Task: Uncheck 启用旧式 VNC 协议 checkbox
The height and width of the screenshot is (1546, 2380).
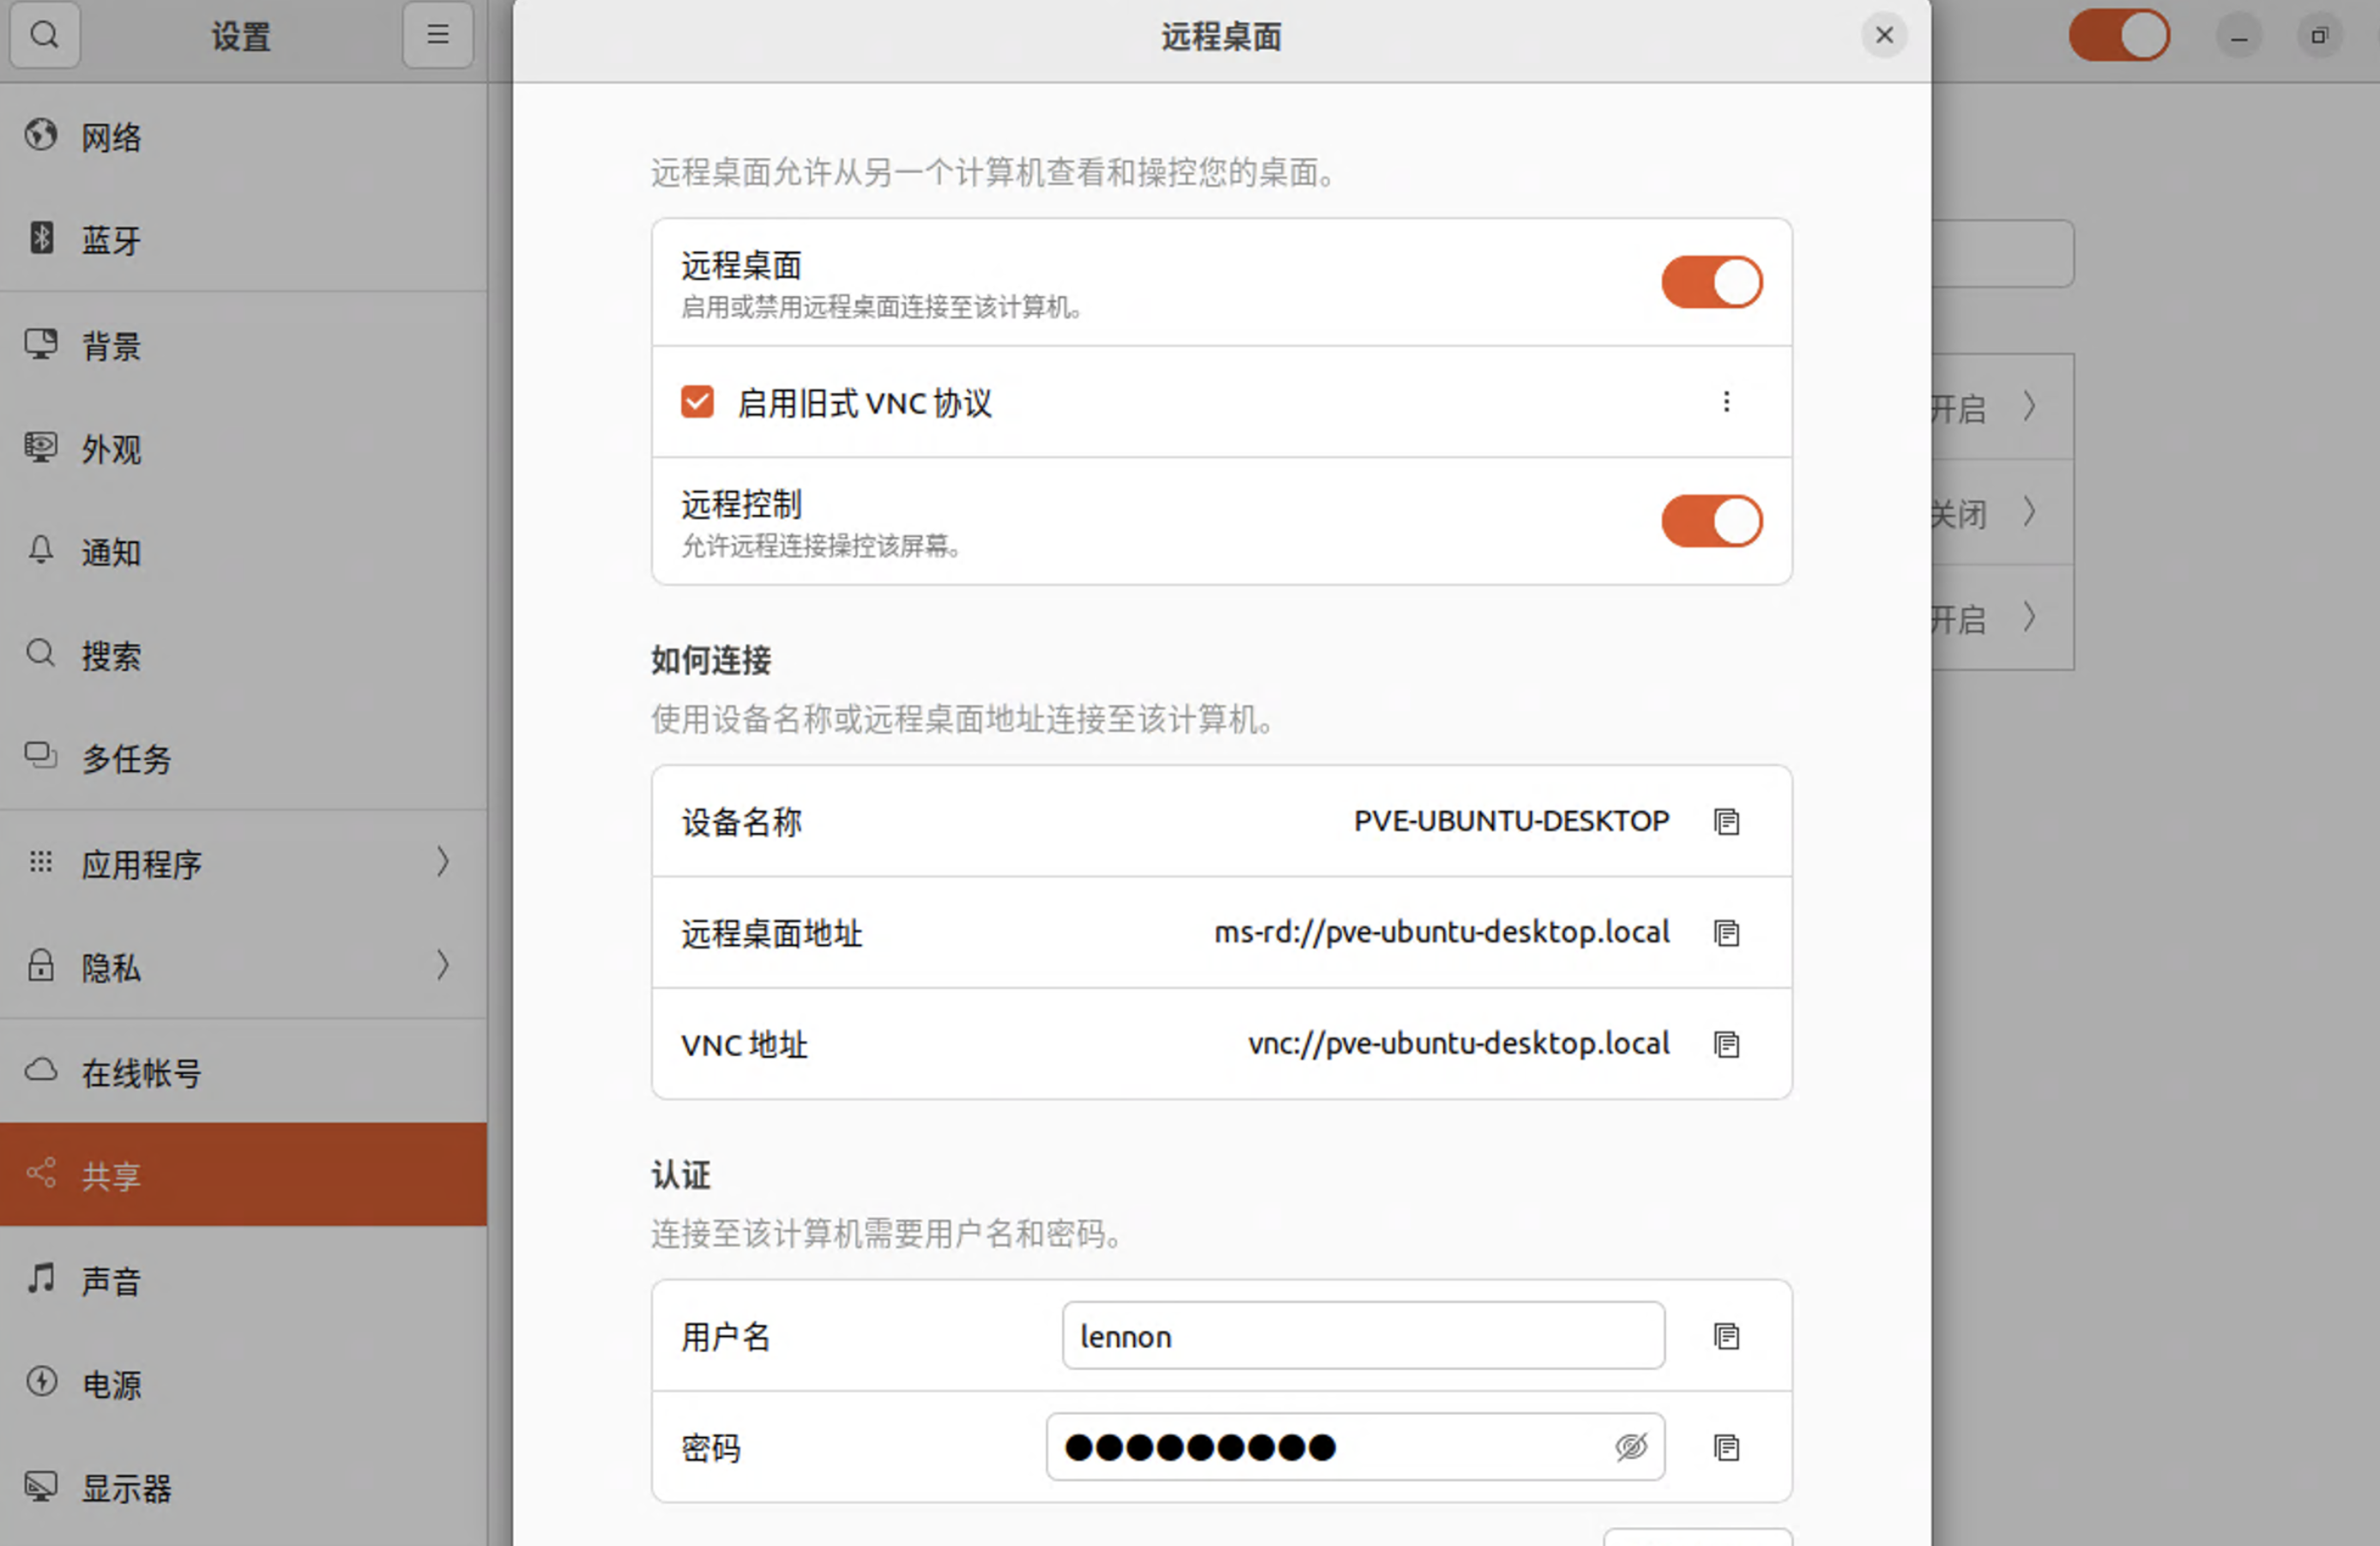Action: pyautogui.click(x=697, y=402)
